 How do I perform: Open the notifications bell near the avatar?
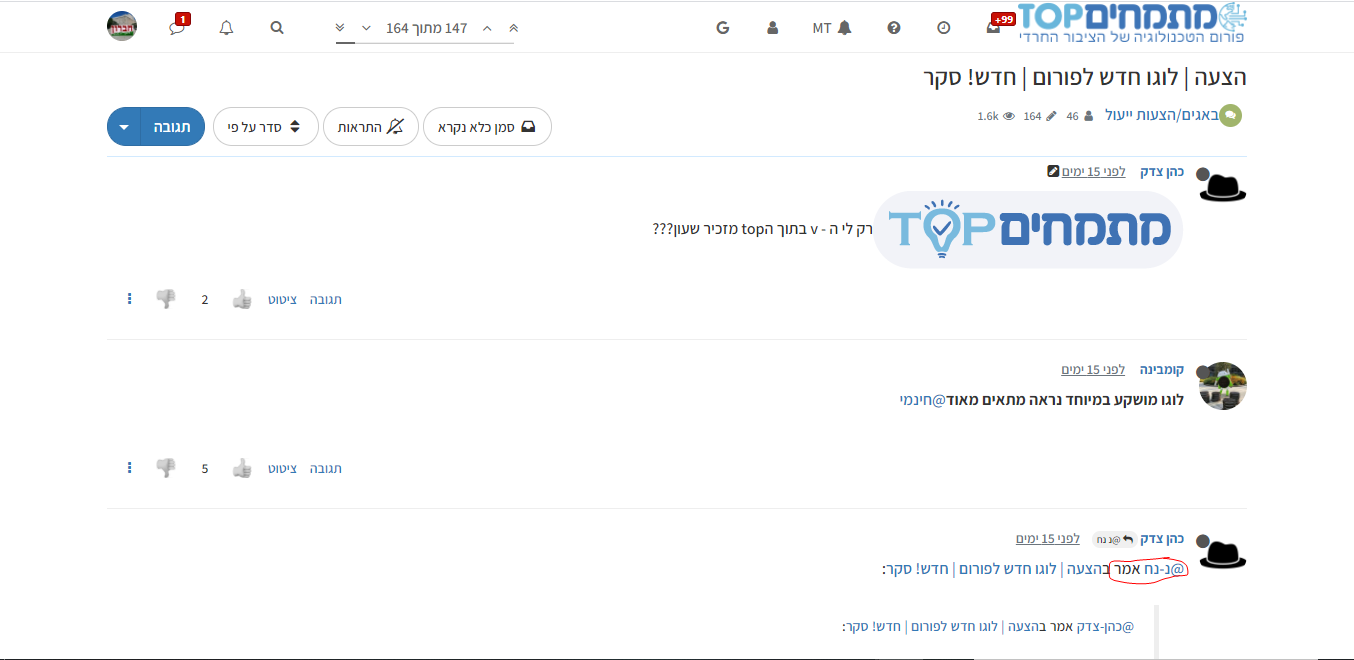point(226,28)
